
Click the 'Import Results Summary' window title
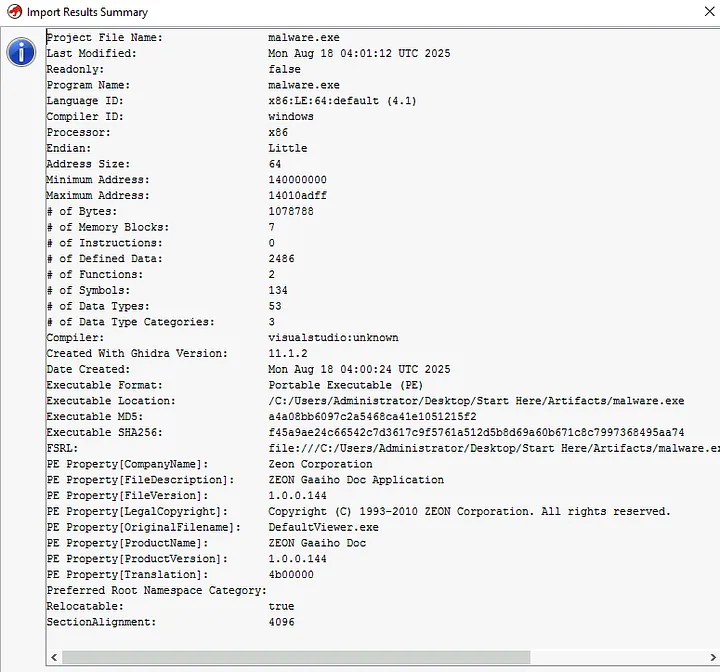[87, 12]
